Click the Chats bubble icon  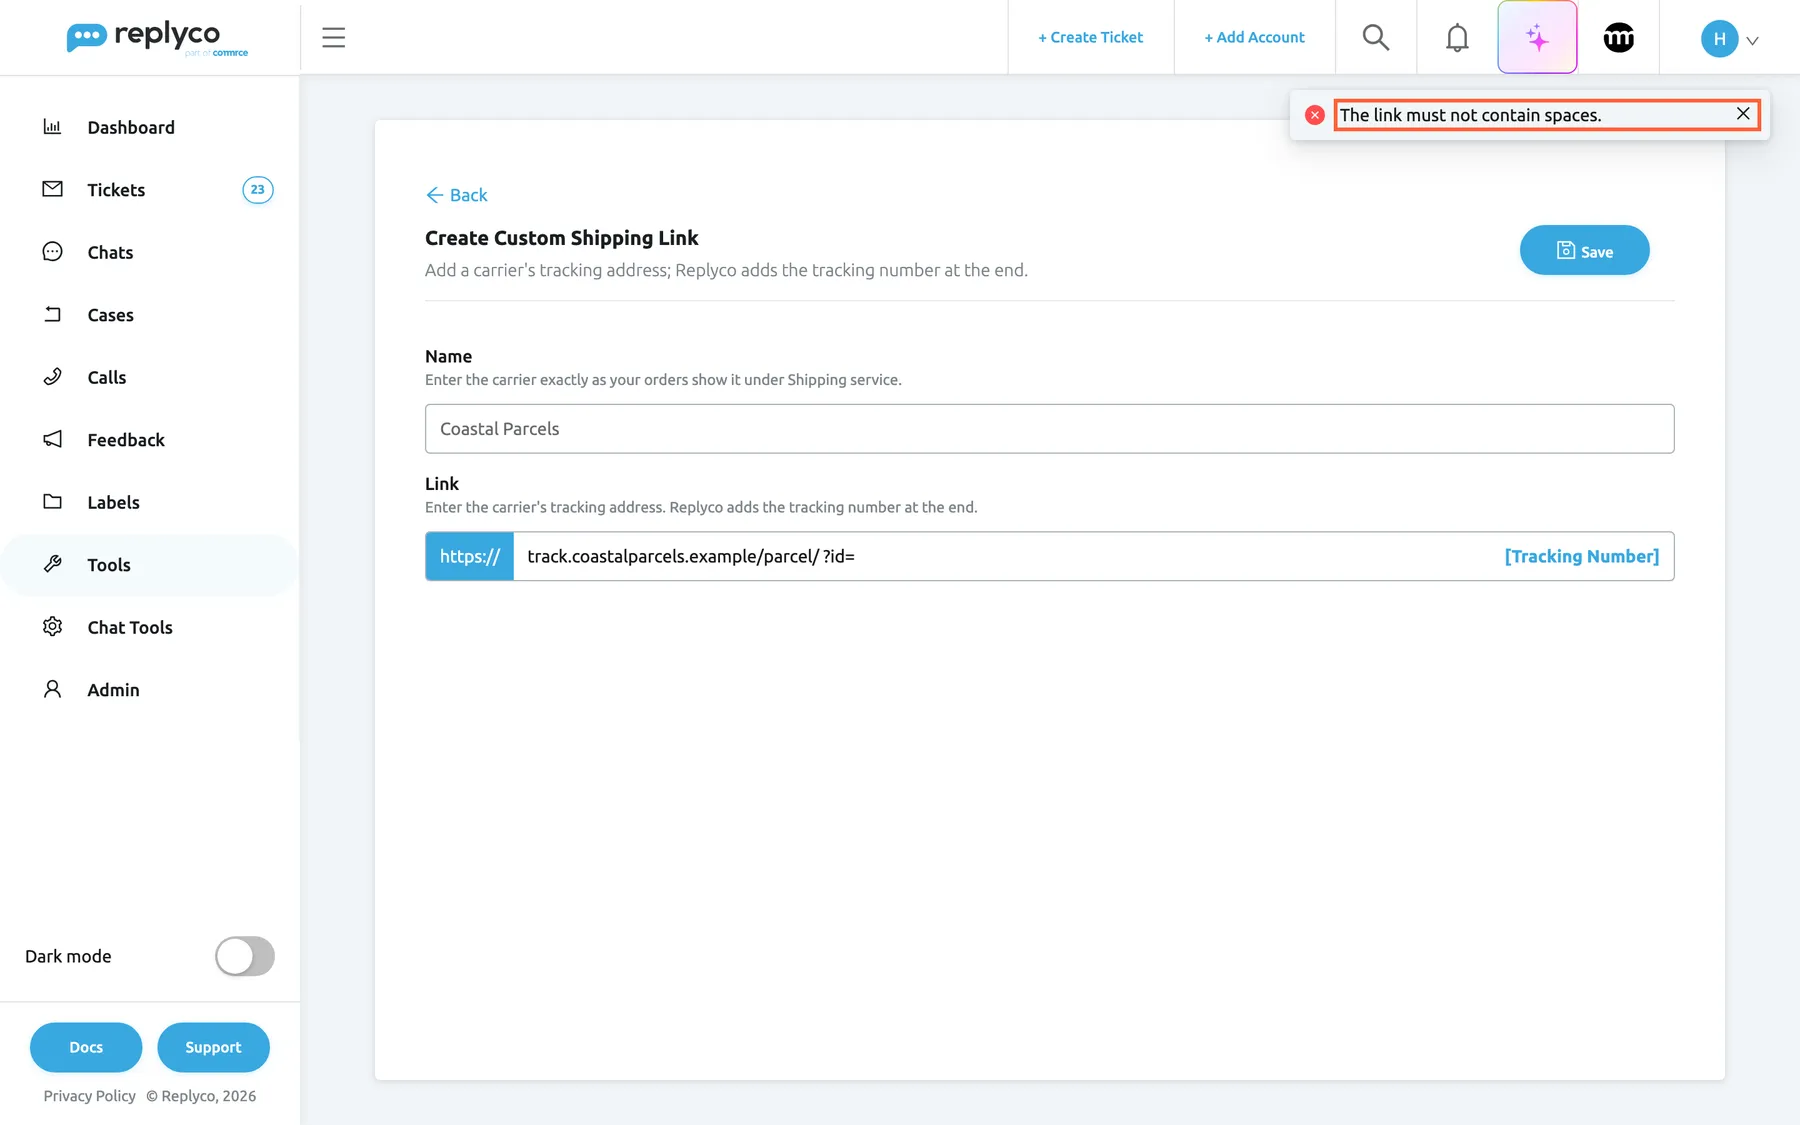(53, 252)
